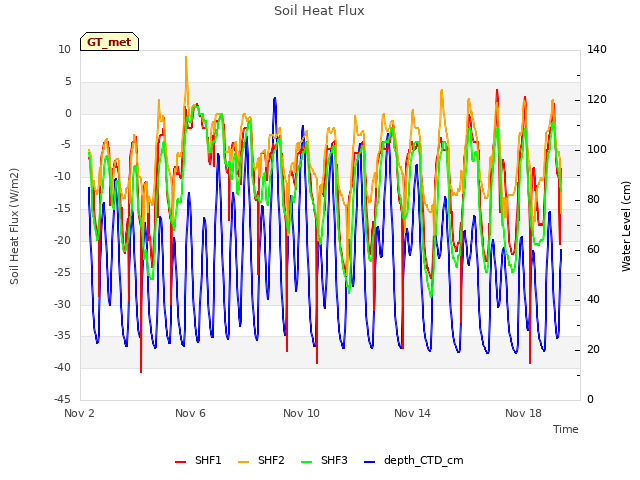The image size is (640, 480).
Task: Click the Water Level (cm) axis title
Action: (x=626, y=226)
